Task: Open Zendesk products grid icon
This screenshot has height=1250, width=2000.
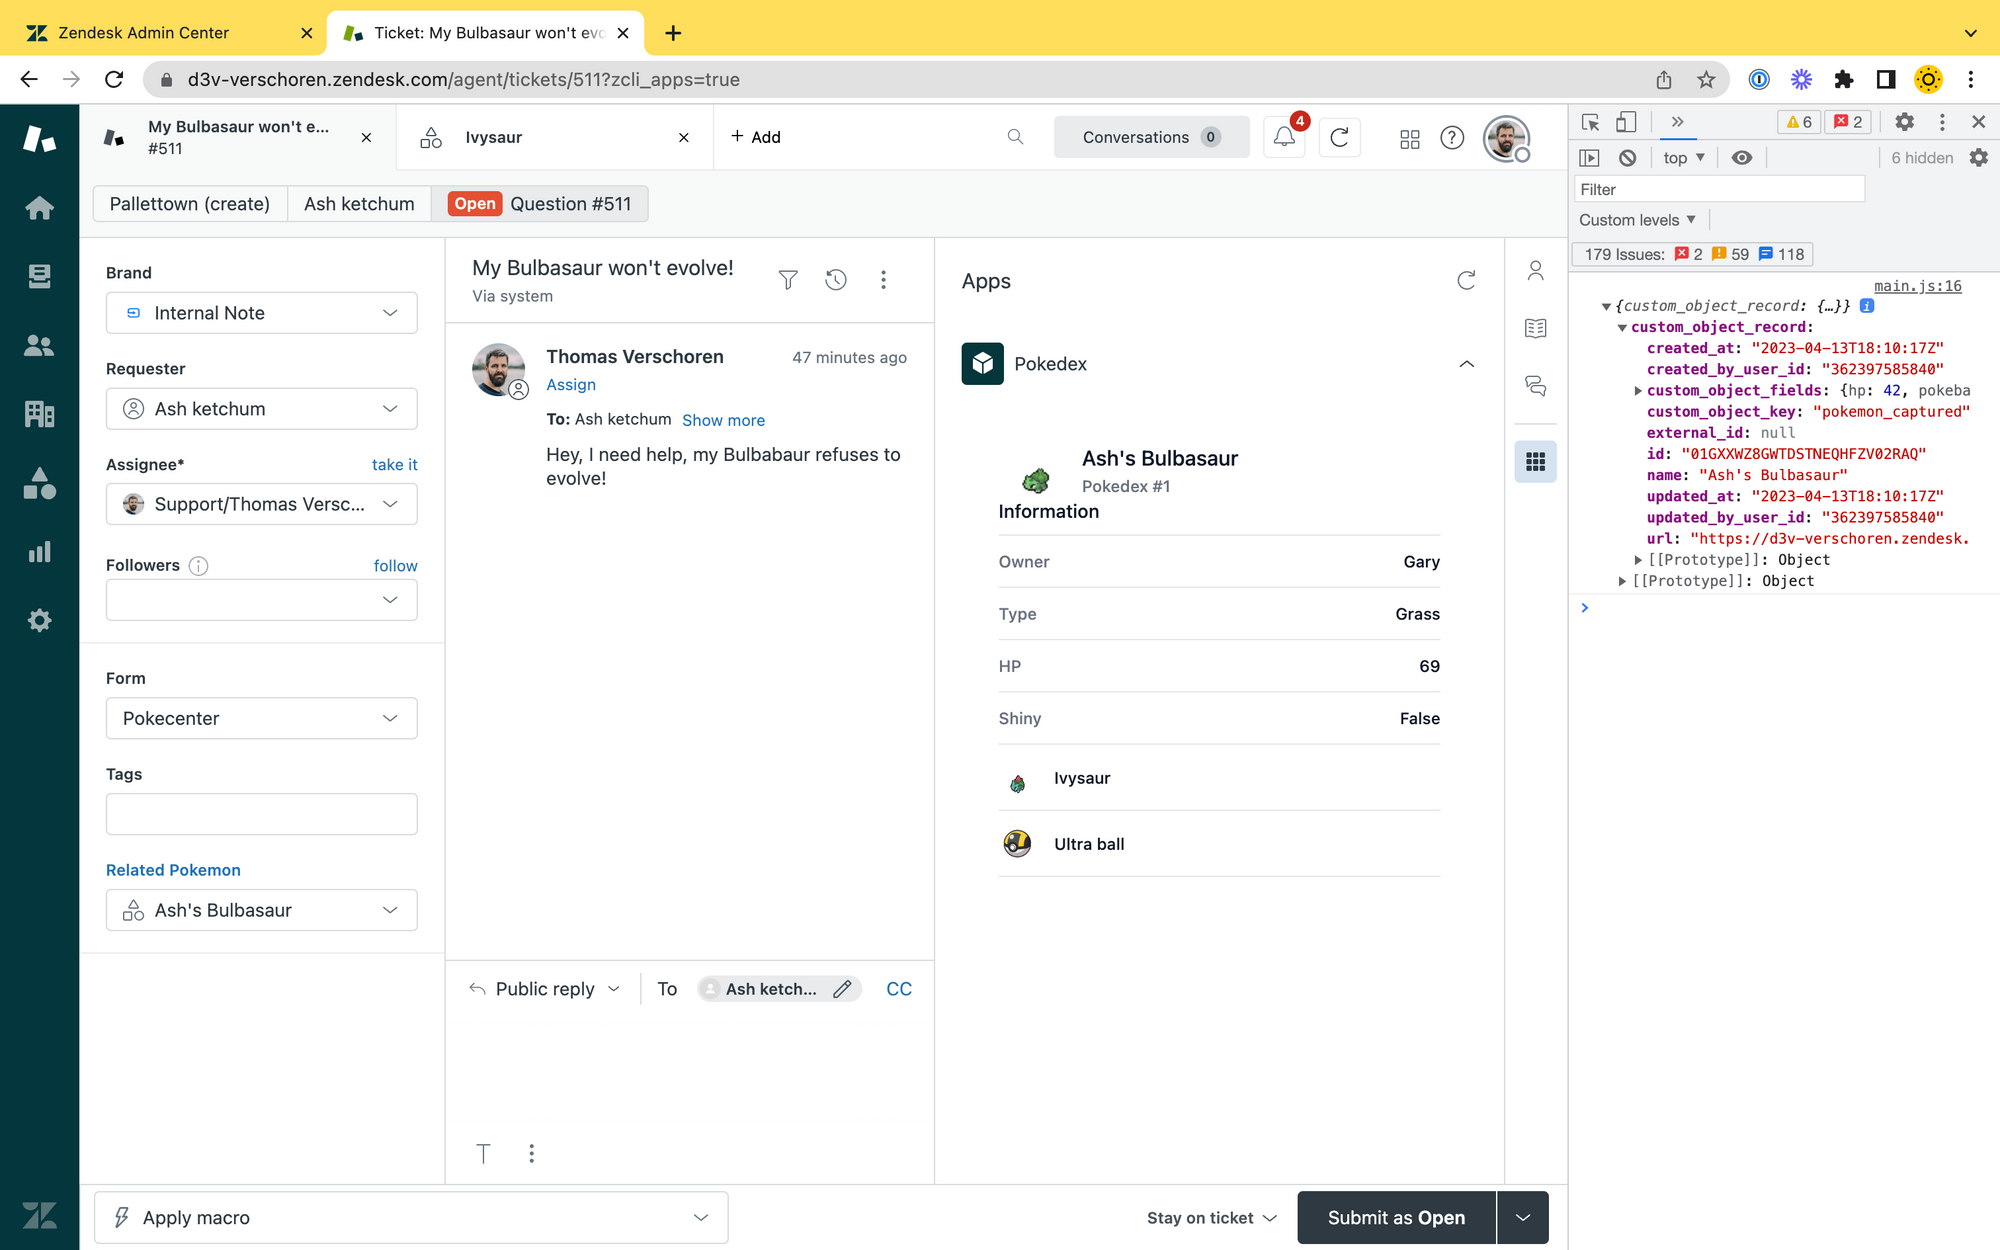Action: coord(1410,138)
